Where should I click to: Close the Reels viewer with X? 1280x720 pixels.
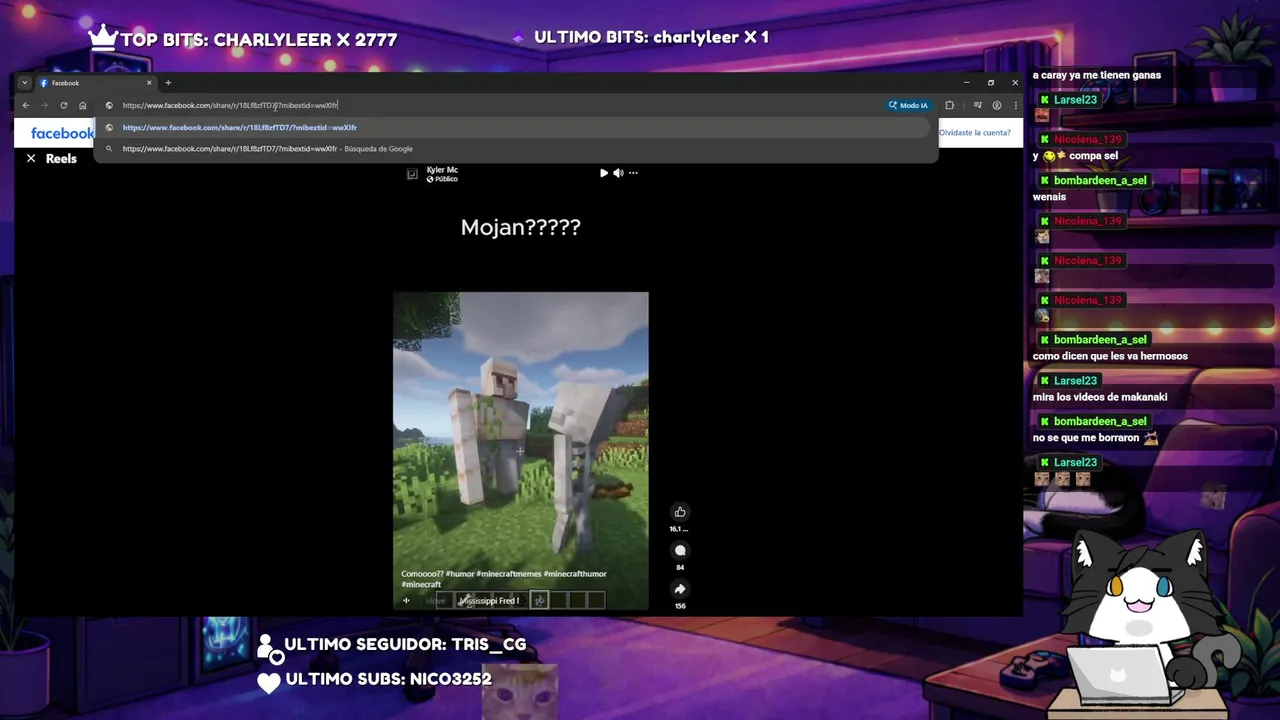31,158
